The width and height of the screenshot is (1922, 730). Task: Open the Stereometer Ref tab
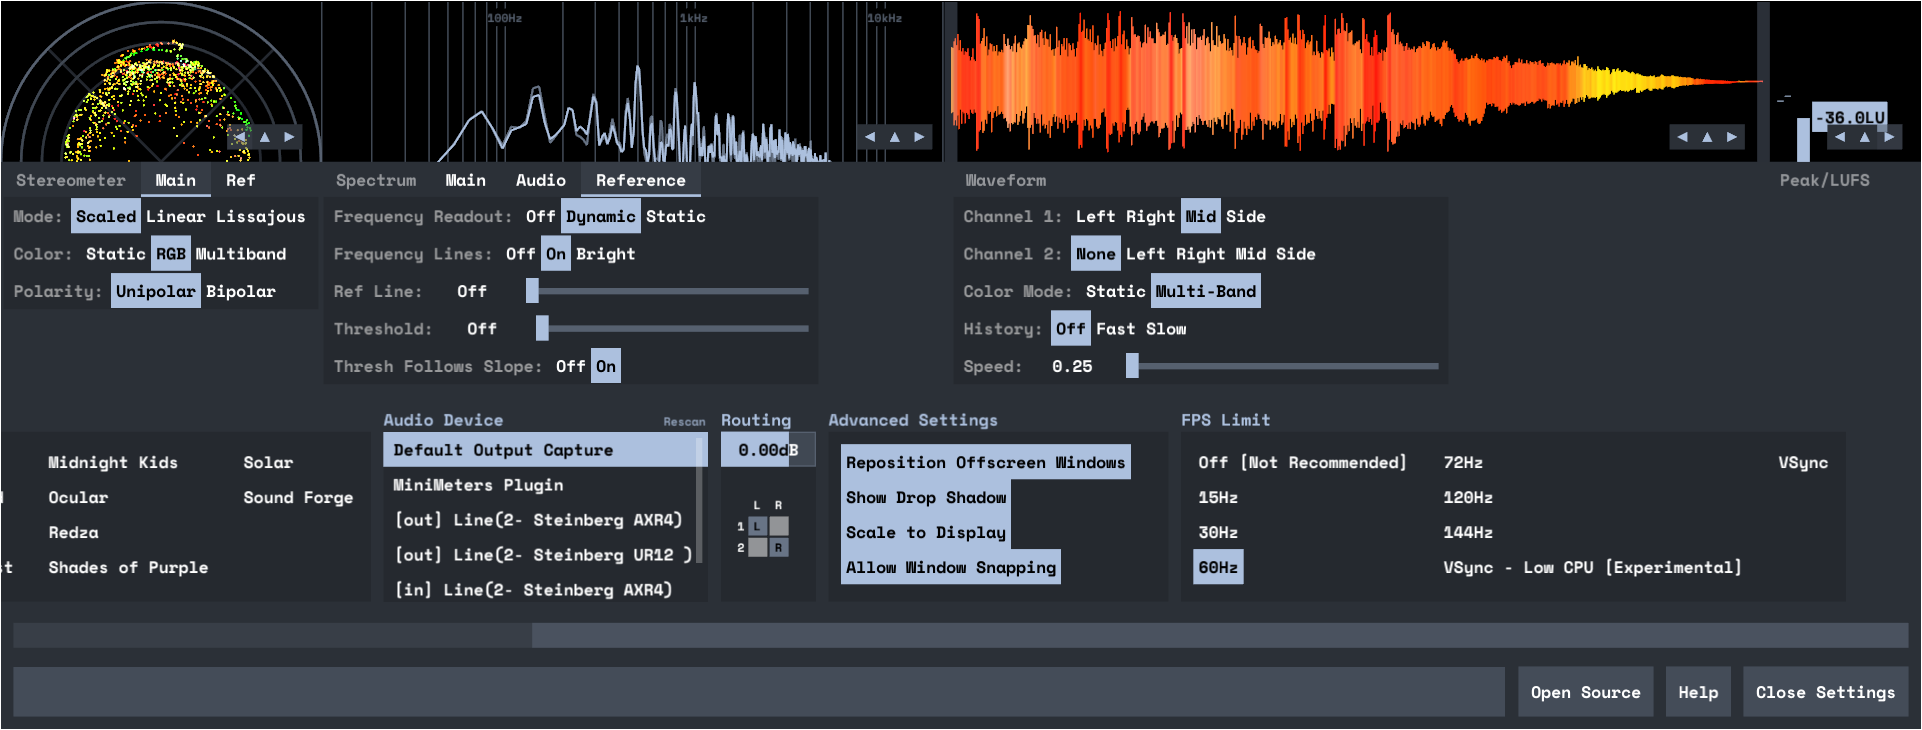(x=240, y=181)
